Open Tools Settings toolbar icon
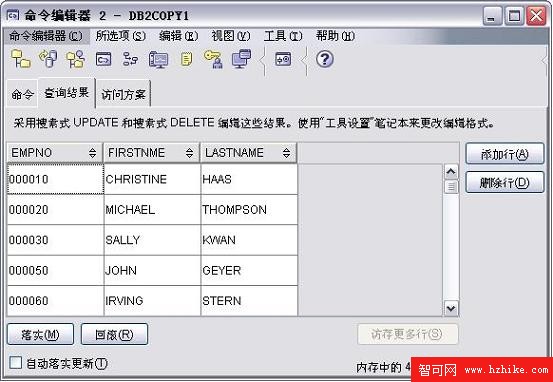 coord(283,59)
